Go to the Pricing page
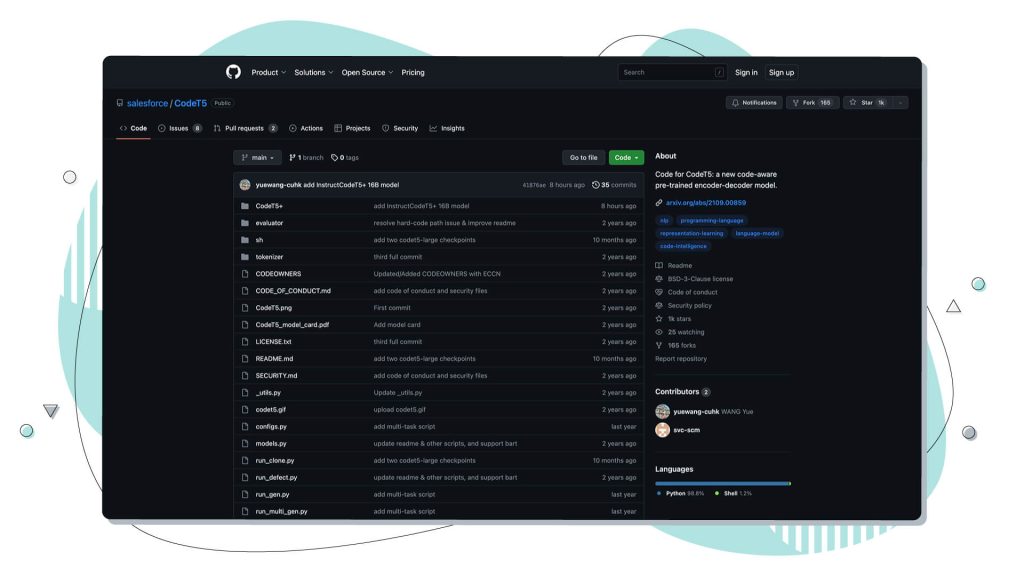The image size is (1024, 576). click(413, 72)
